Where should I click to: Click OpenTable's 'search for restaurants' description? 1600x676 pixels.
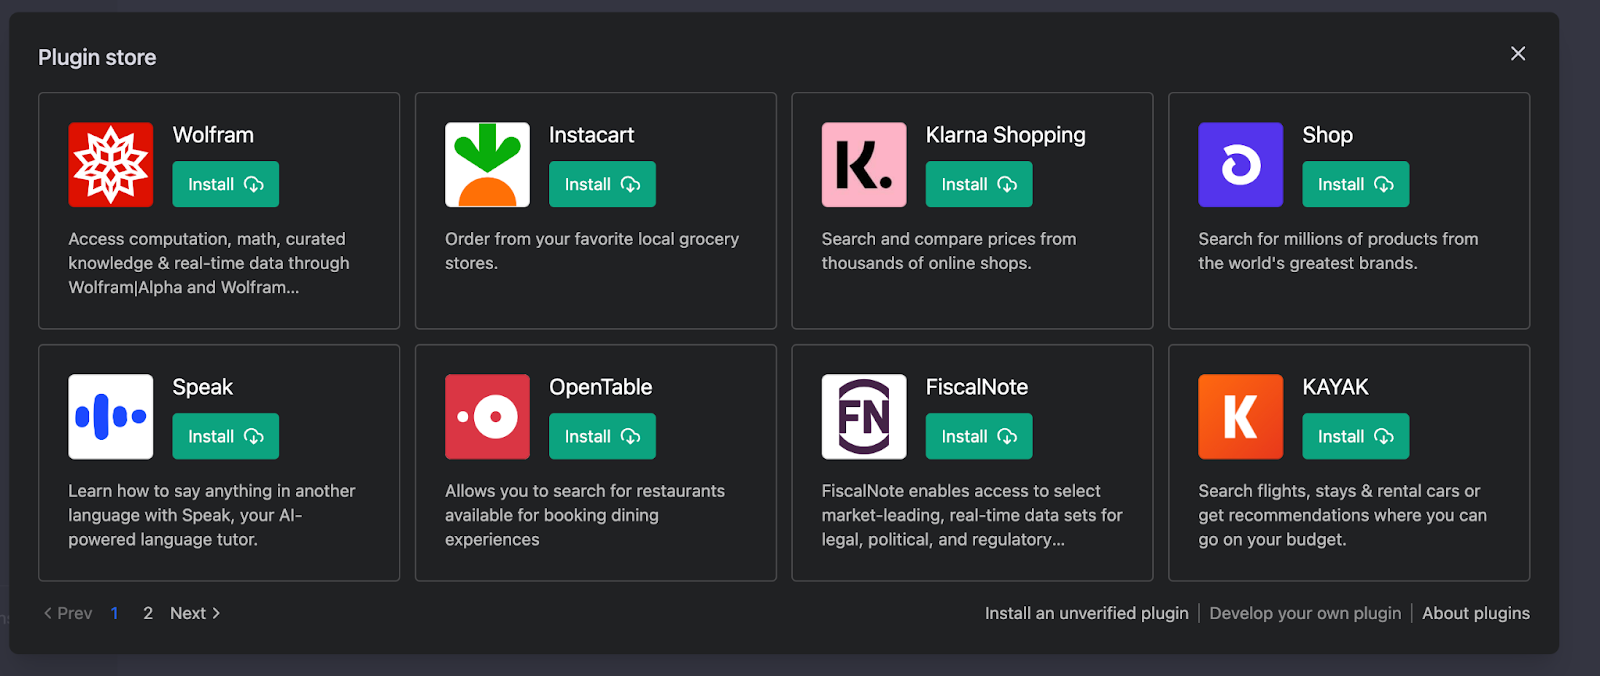click(585, 515)
